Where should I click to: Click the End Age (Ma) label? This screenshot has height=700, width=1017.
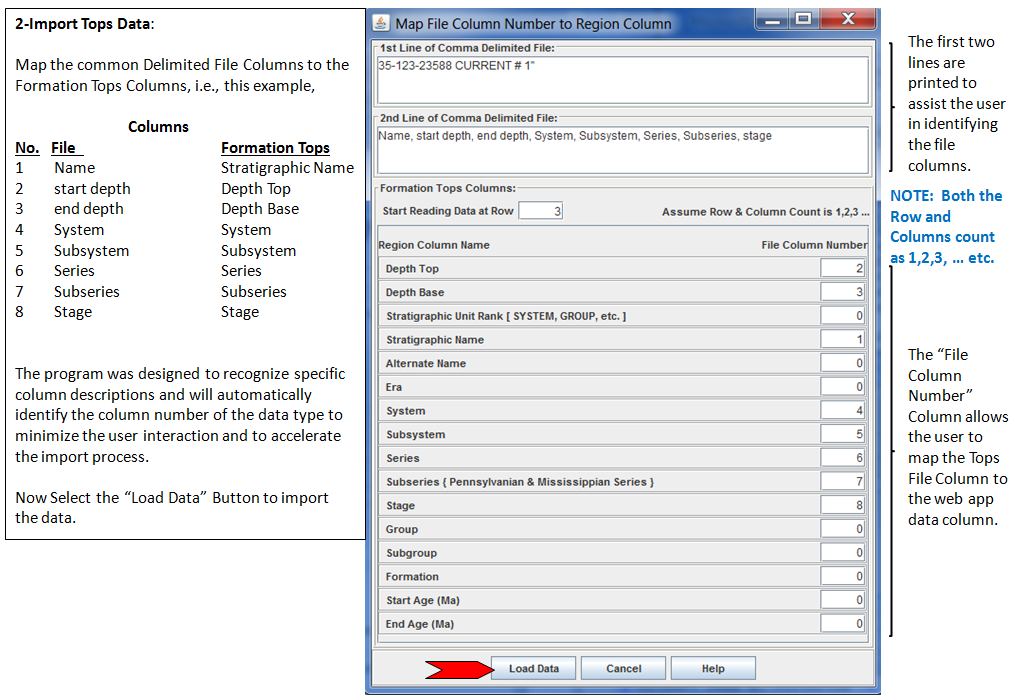click(x=420, y=624)
